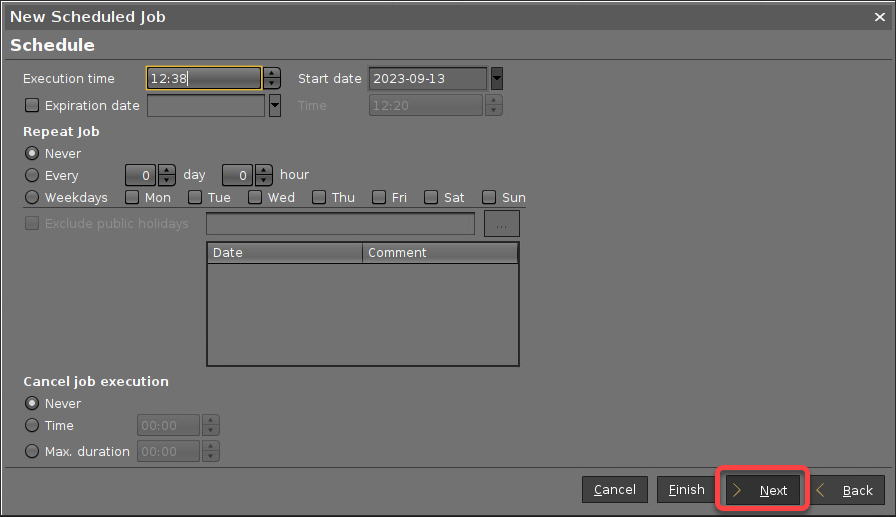The height and width of the screenshot is (517, 896).
Task: Check the Mon weekday checkbox
Action: 132,197
